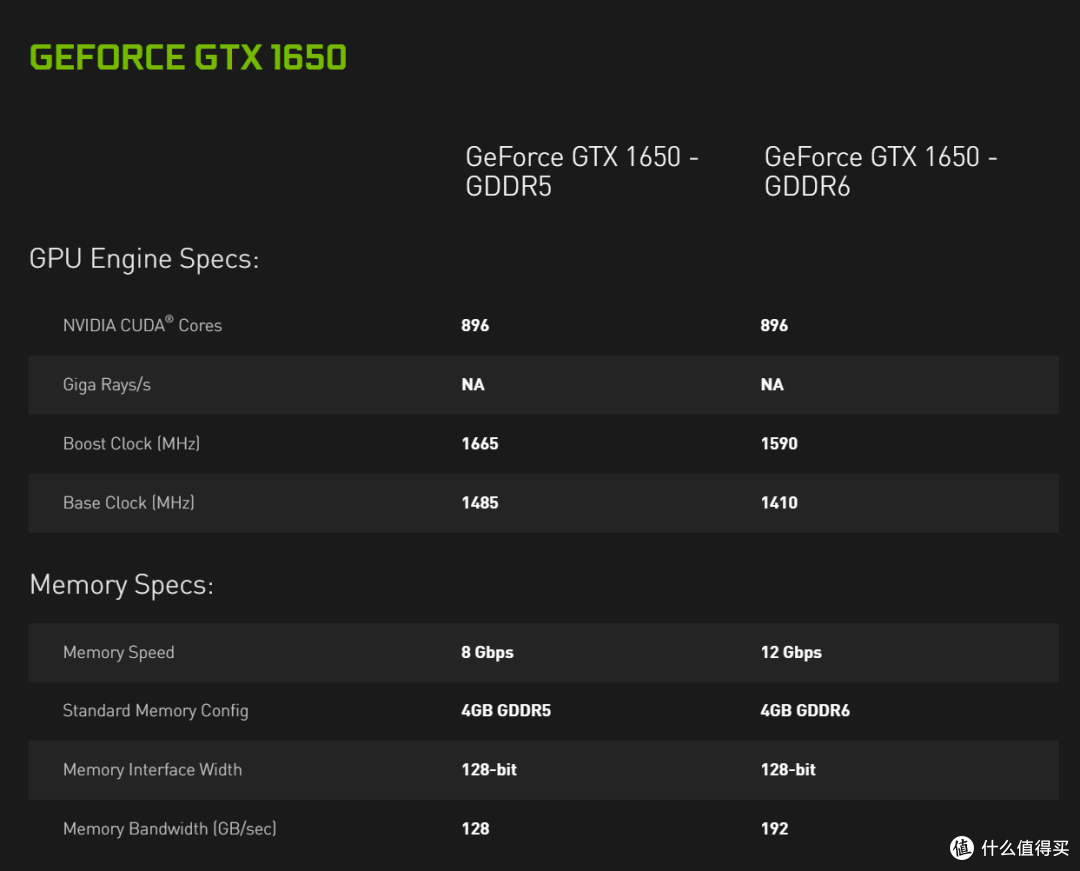Click the 4GB GDDR5 memory config value
1080x871 pixels.
click(506, 711)
